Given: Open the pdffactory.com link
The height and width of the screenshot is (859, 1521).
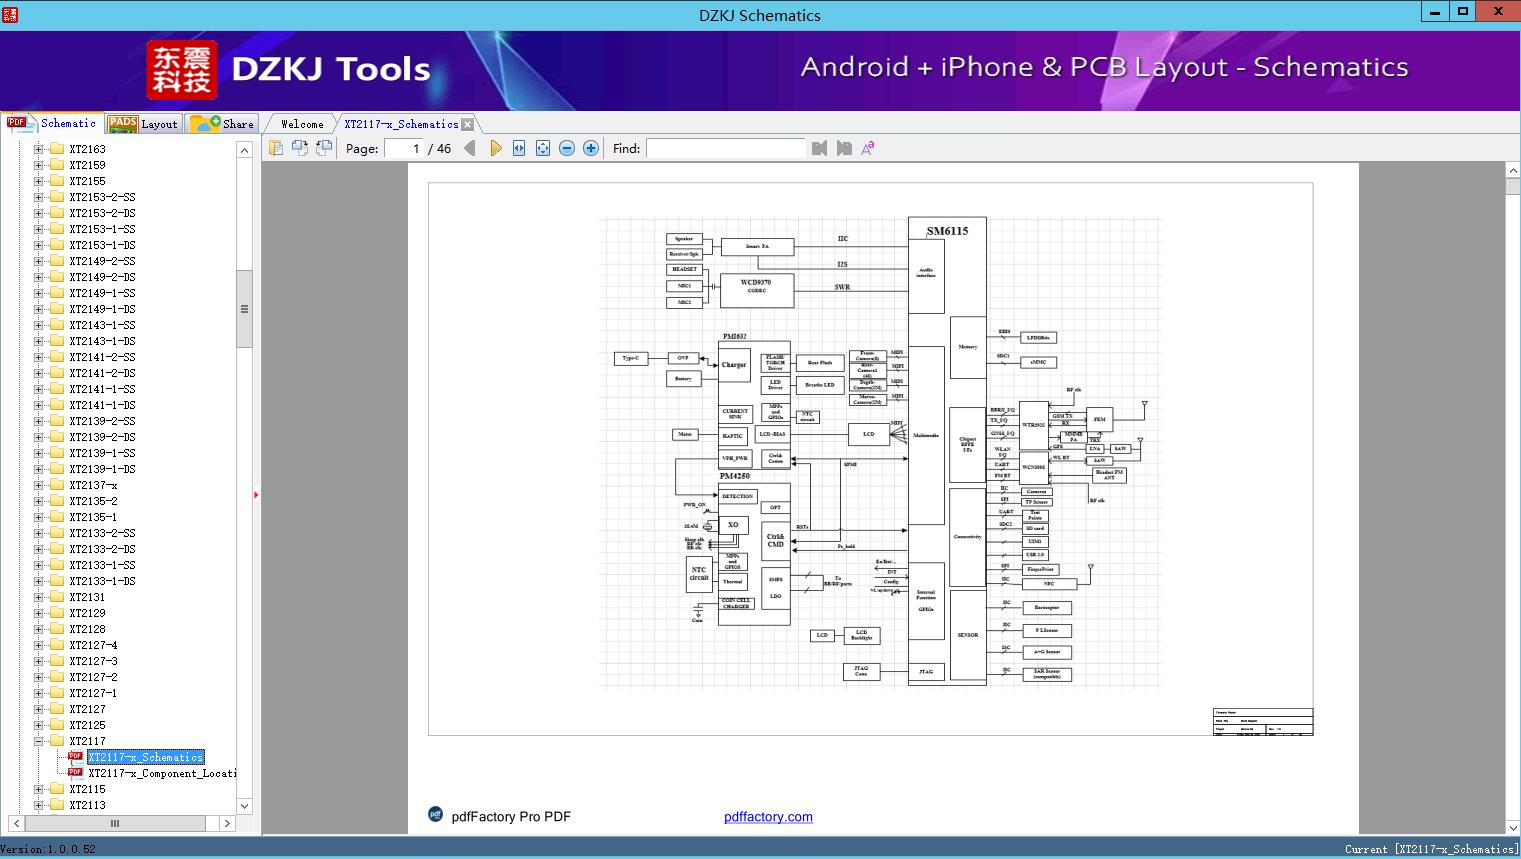Looking at the screenshot, I should pyautogui.click(x=768, y=817).
